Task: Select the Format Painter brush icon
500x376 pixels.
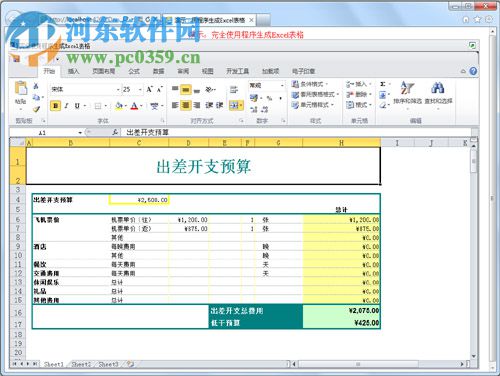Action: click(x=36, y=109)
